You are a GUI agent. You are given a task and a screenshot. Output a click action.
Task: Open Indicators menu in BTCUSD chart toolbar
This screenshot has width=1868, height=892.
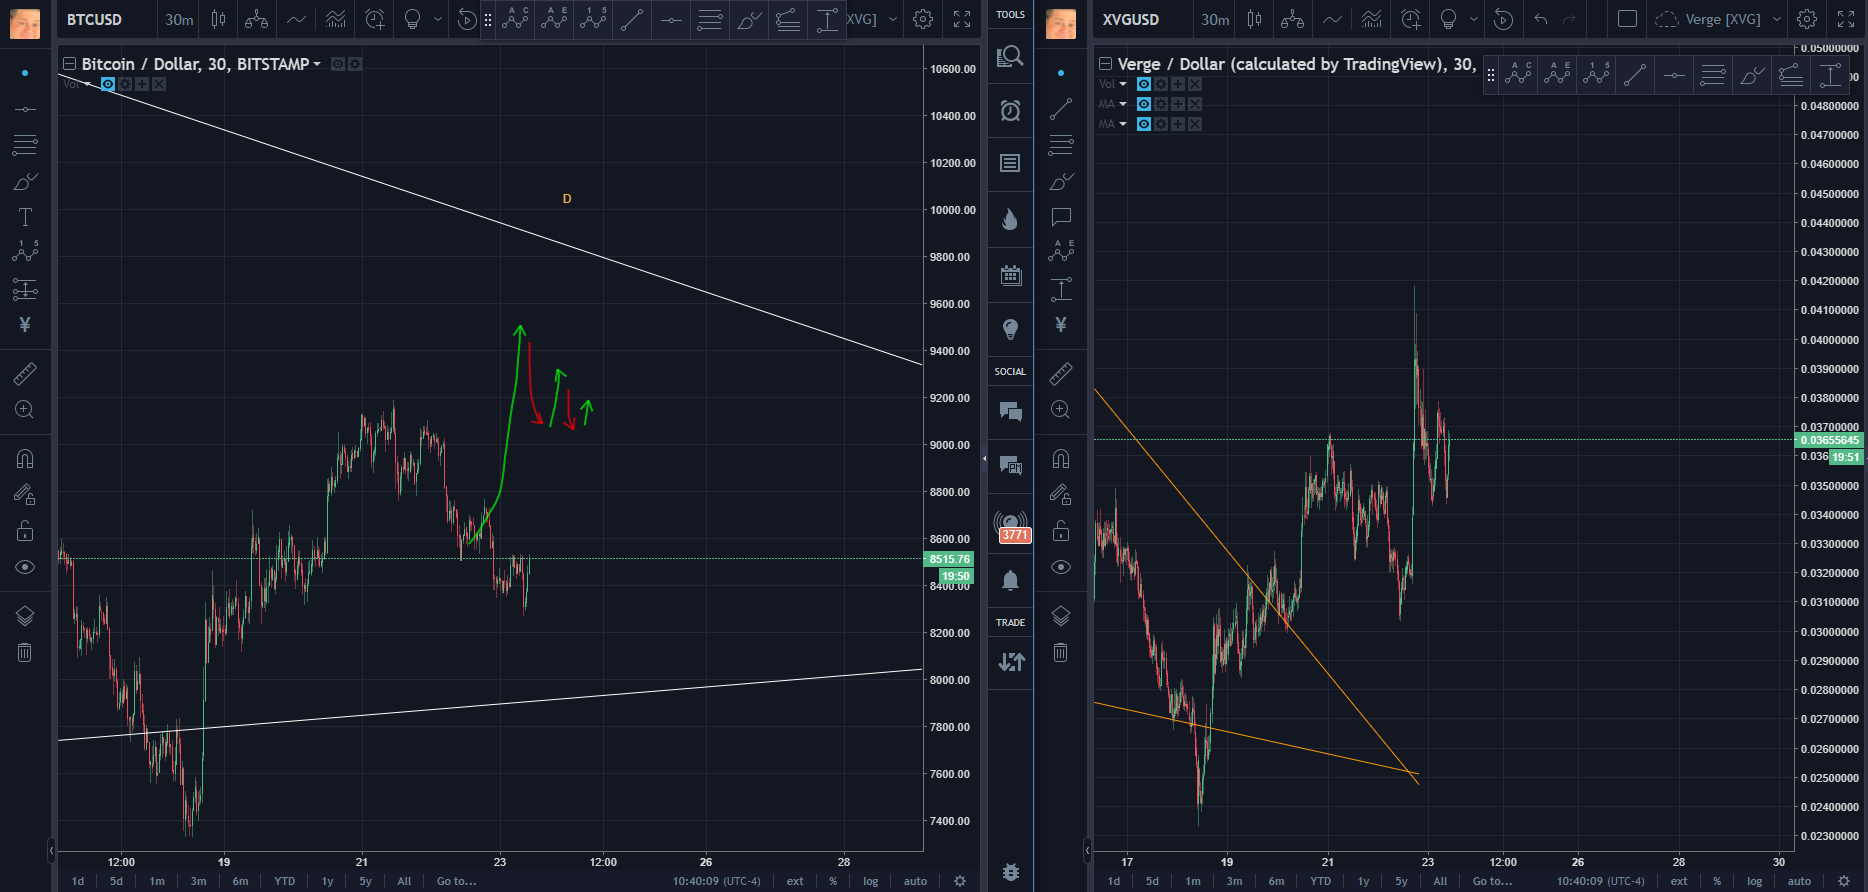coord(335,19)
